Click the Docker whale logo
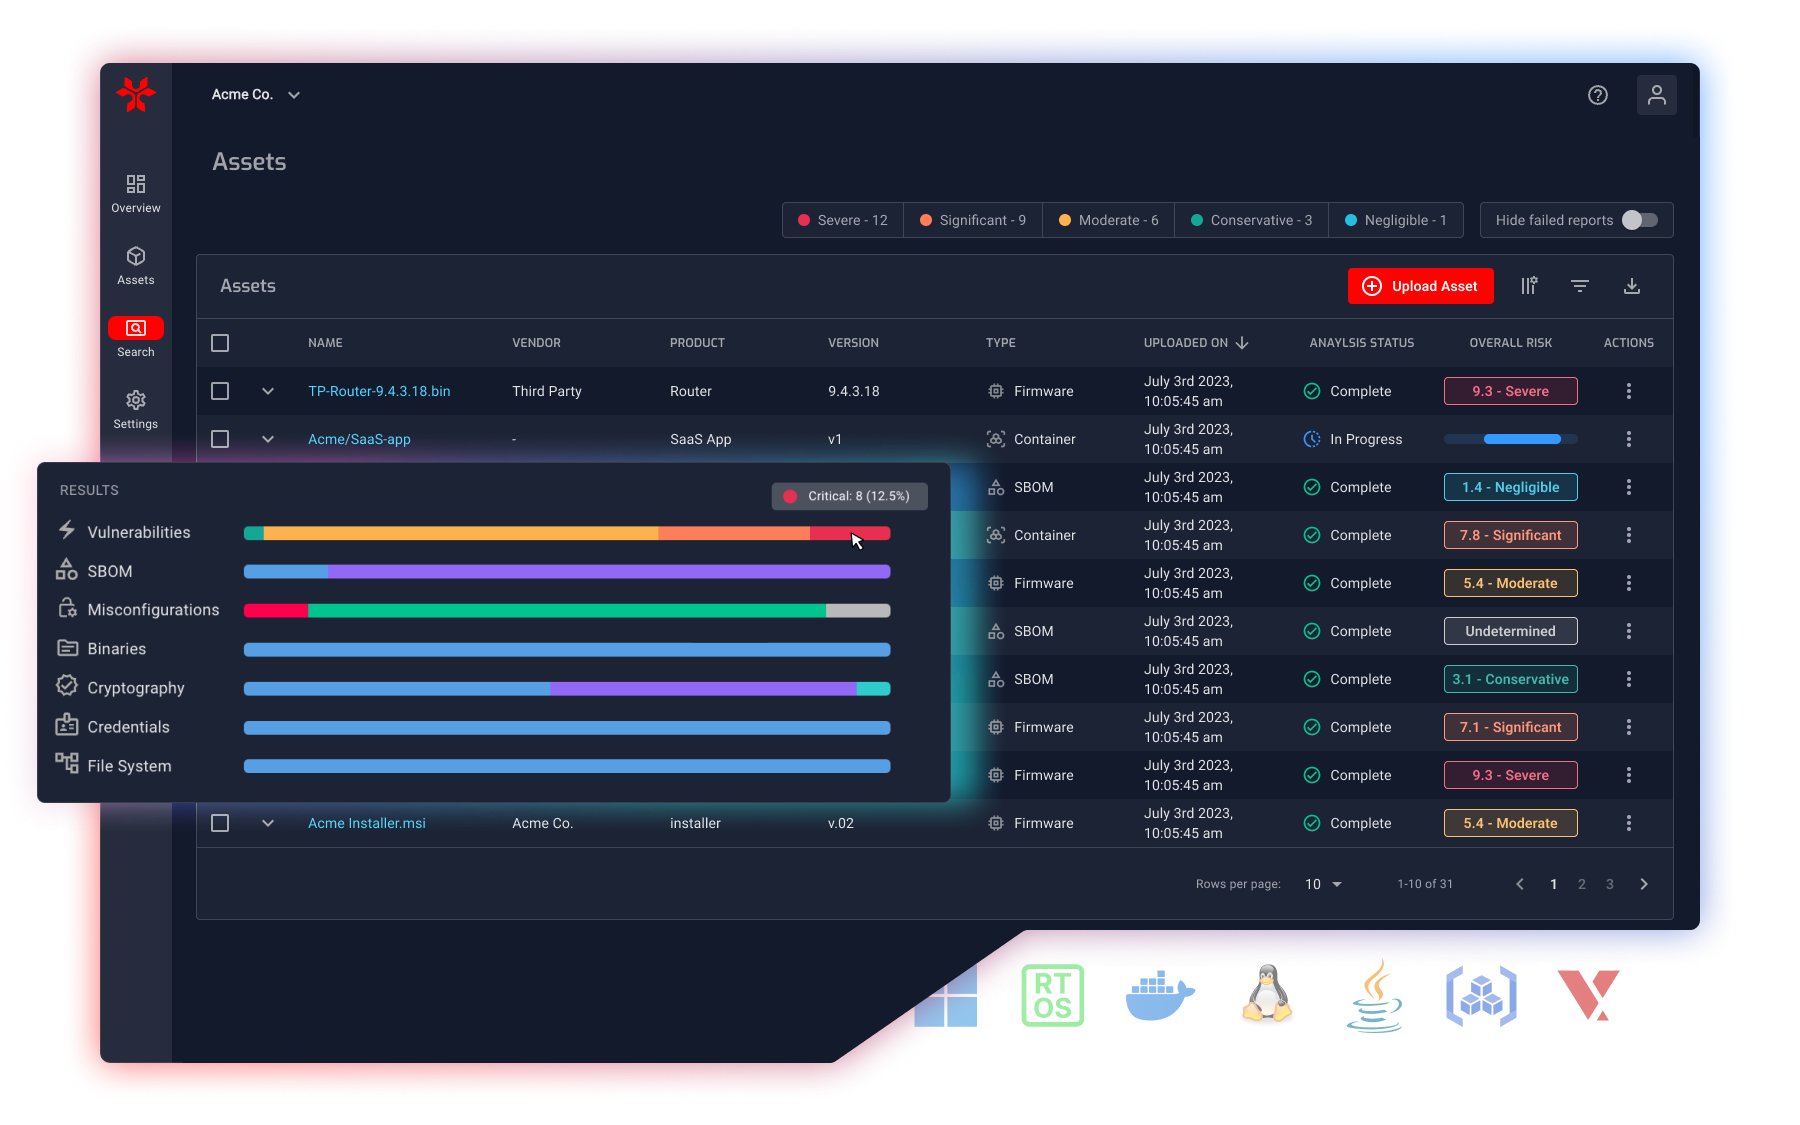 coord(1160,996)
